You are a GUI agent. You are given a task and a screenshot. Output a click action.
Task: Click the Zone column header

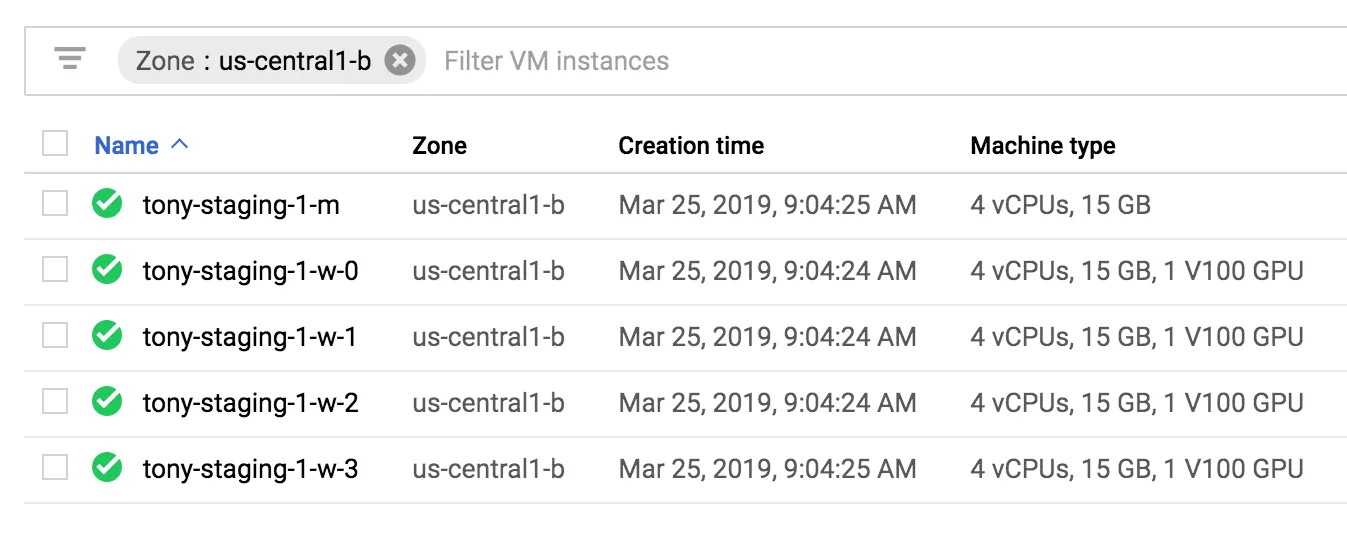[x=439, y=146]
